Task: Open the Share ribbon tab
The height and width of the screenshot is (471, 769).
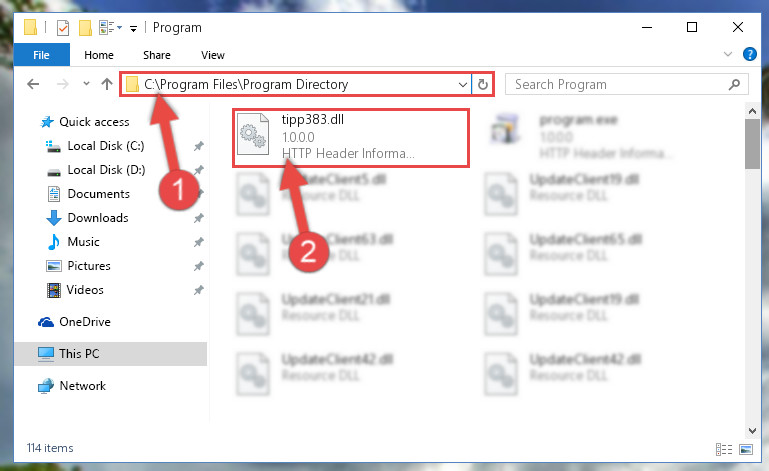Action: pos(157,55)
